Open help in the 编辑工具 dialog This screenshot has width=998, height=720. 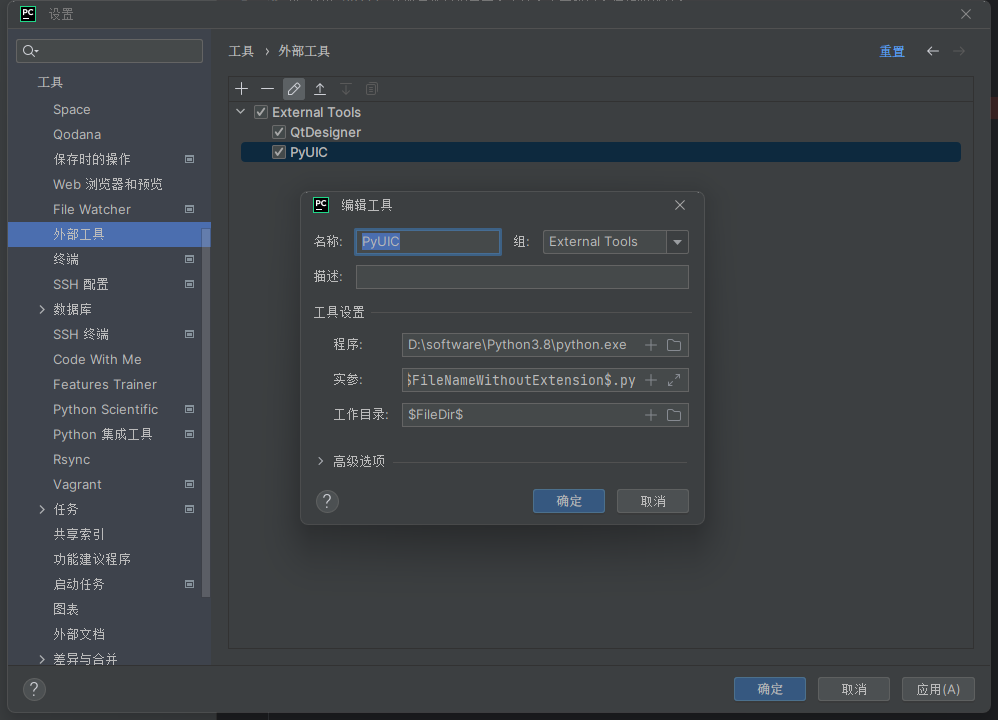point(327,502)
